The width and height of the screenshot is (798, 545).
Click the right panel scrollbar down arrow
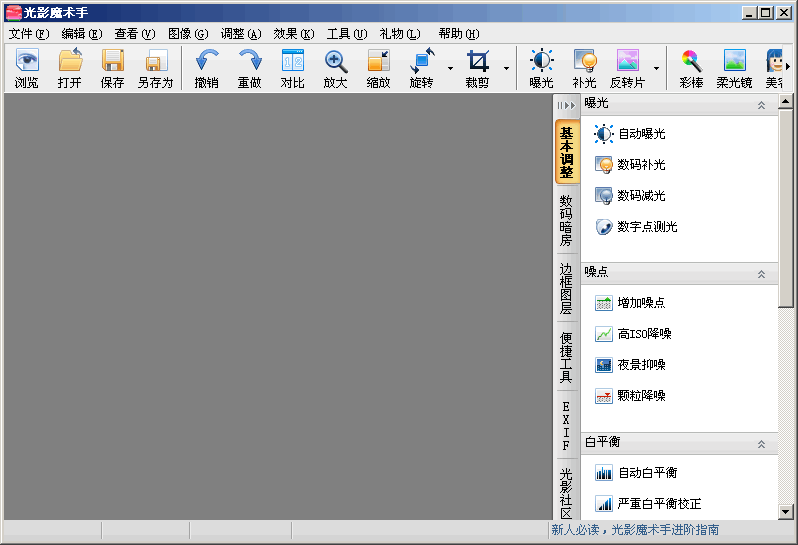tap(785, 511)
